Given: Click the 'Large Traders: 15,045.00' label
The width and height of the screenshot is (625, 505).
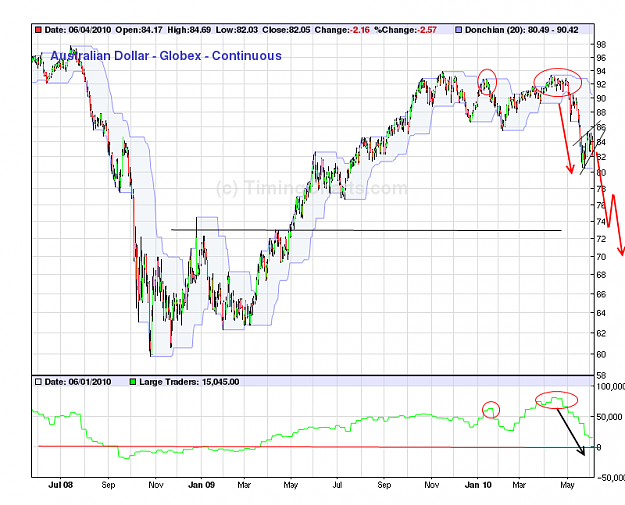Looking at the screenshot, I should point(189,382).
